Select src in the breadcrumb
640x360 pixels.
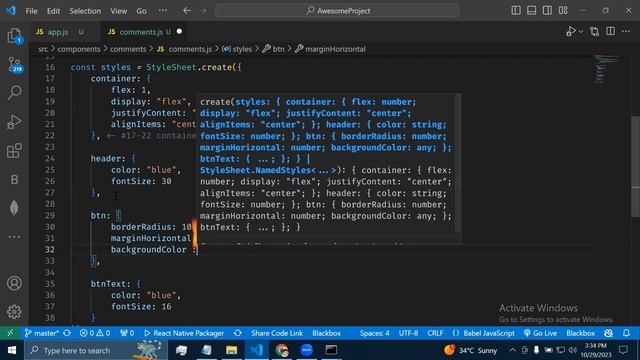pos(43,49)
